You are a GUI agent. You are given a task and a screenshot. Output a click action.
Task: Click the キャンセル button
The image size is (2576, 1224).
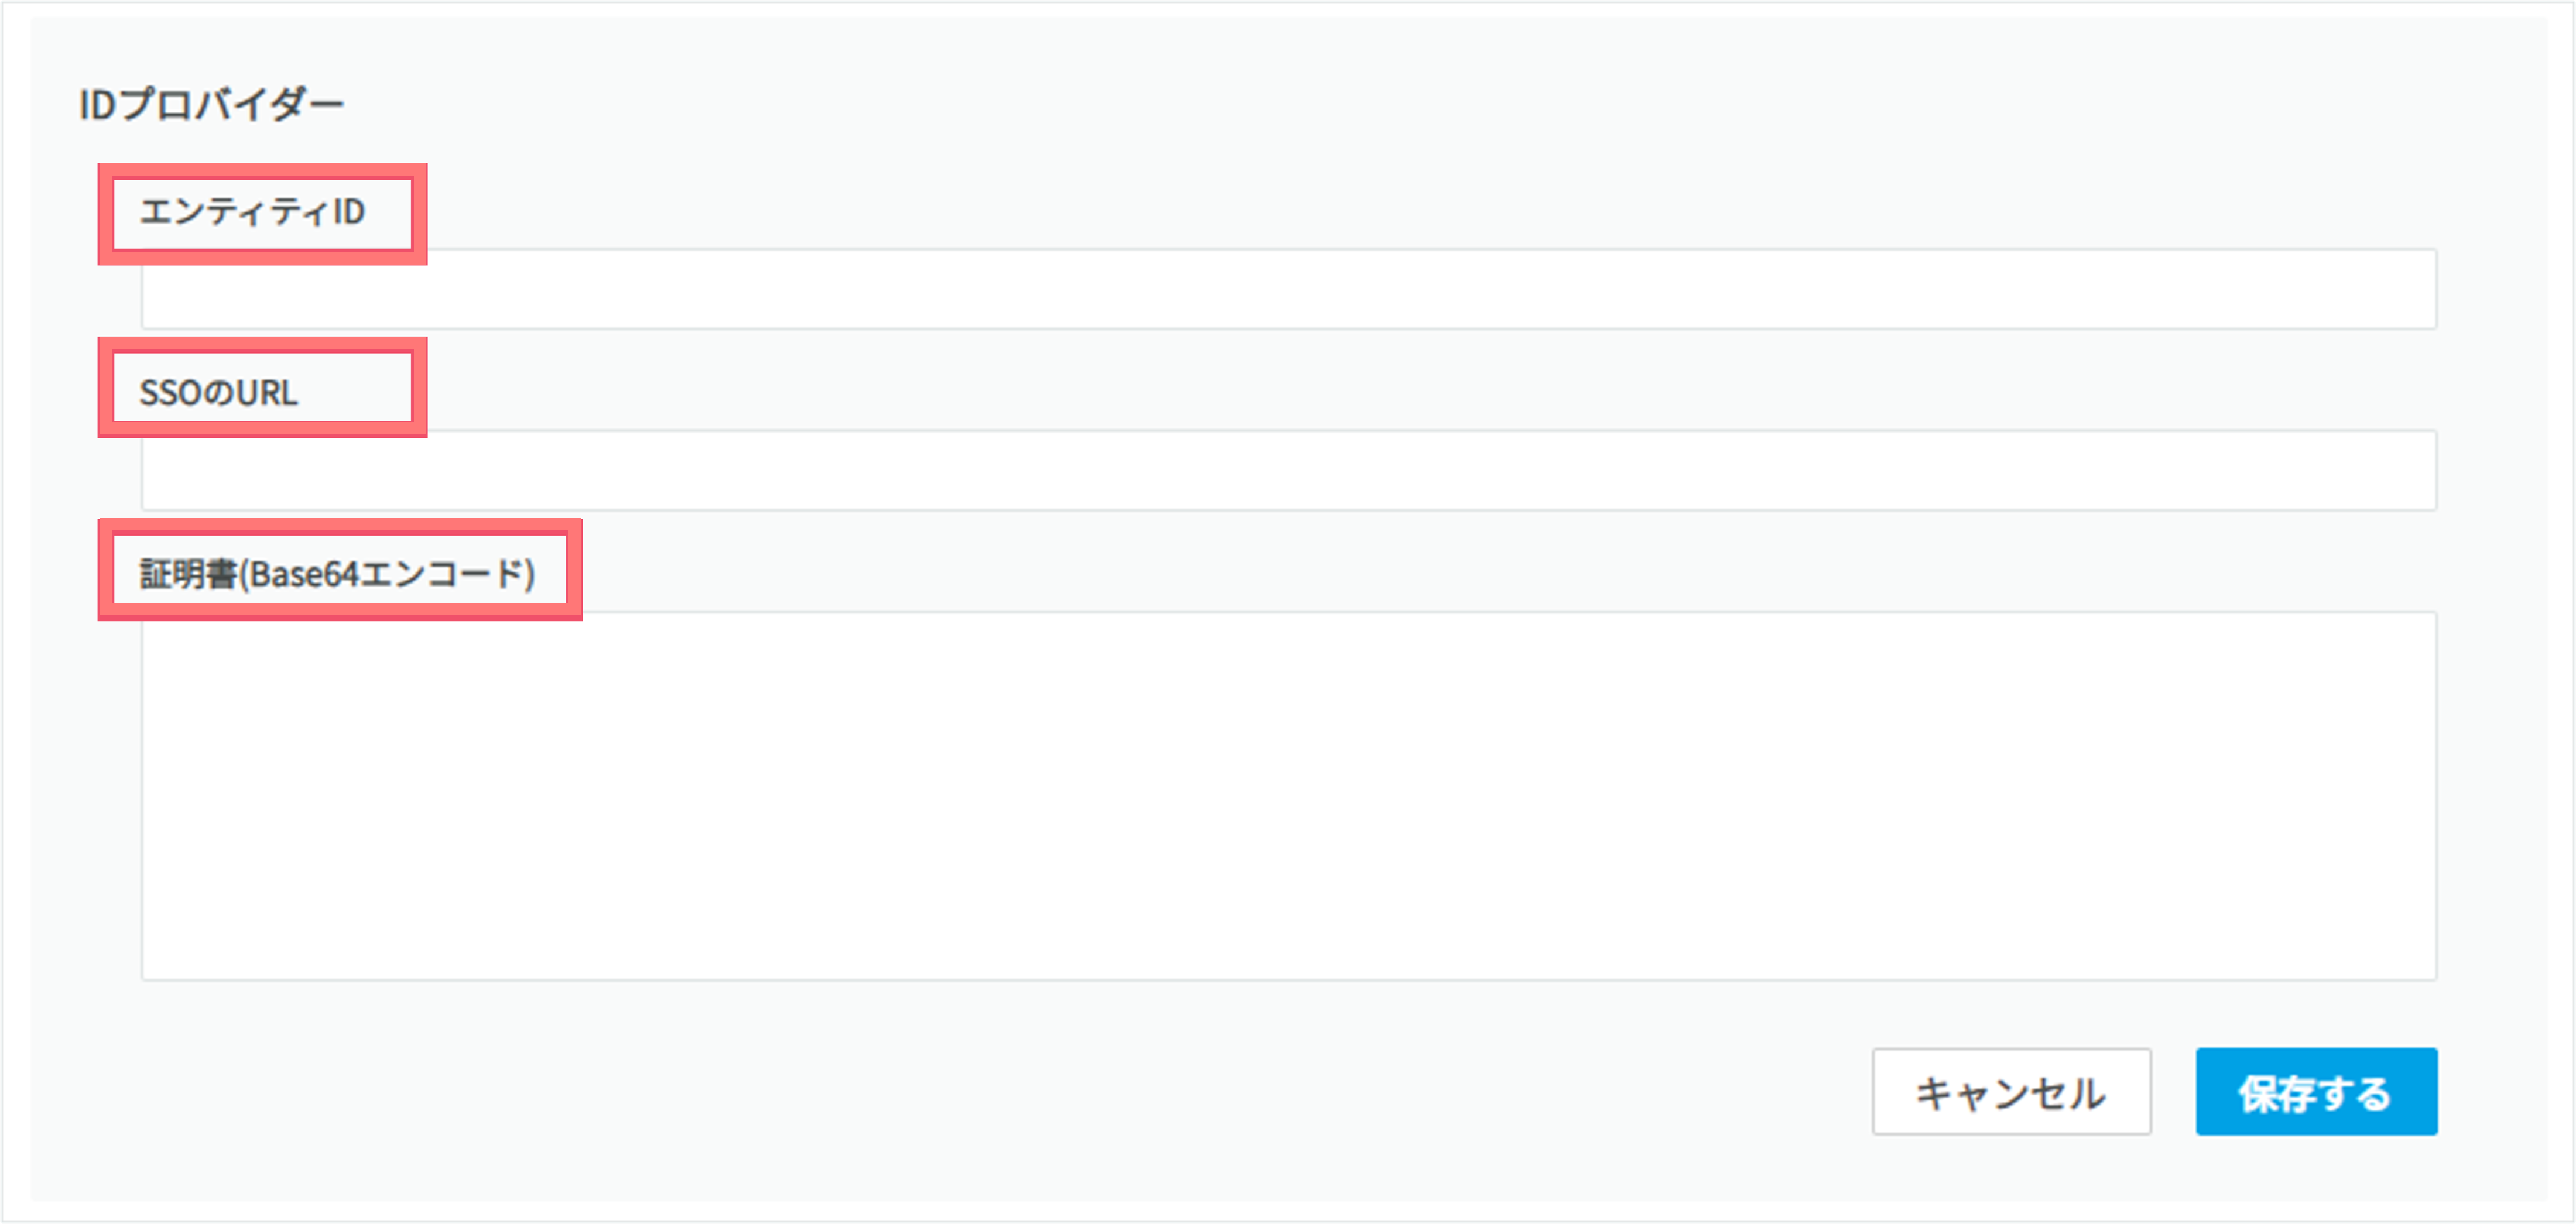tap(2011, 1091)
